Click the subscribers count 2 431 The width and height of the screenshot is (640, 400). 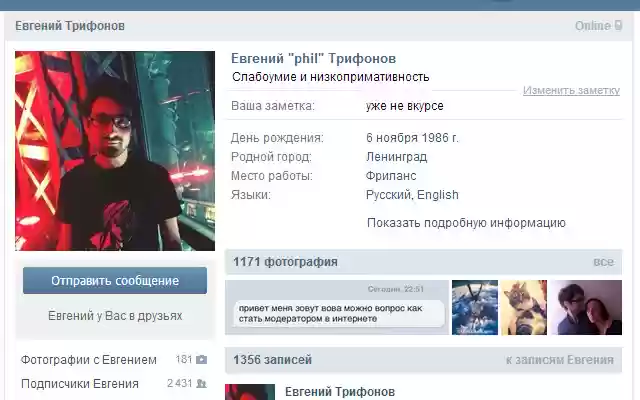[179, 383]
